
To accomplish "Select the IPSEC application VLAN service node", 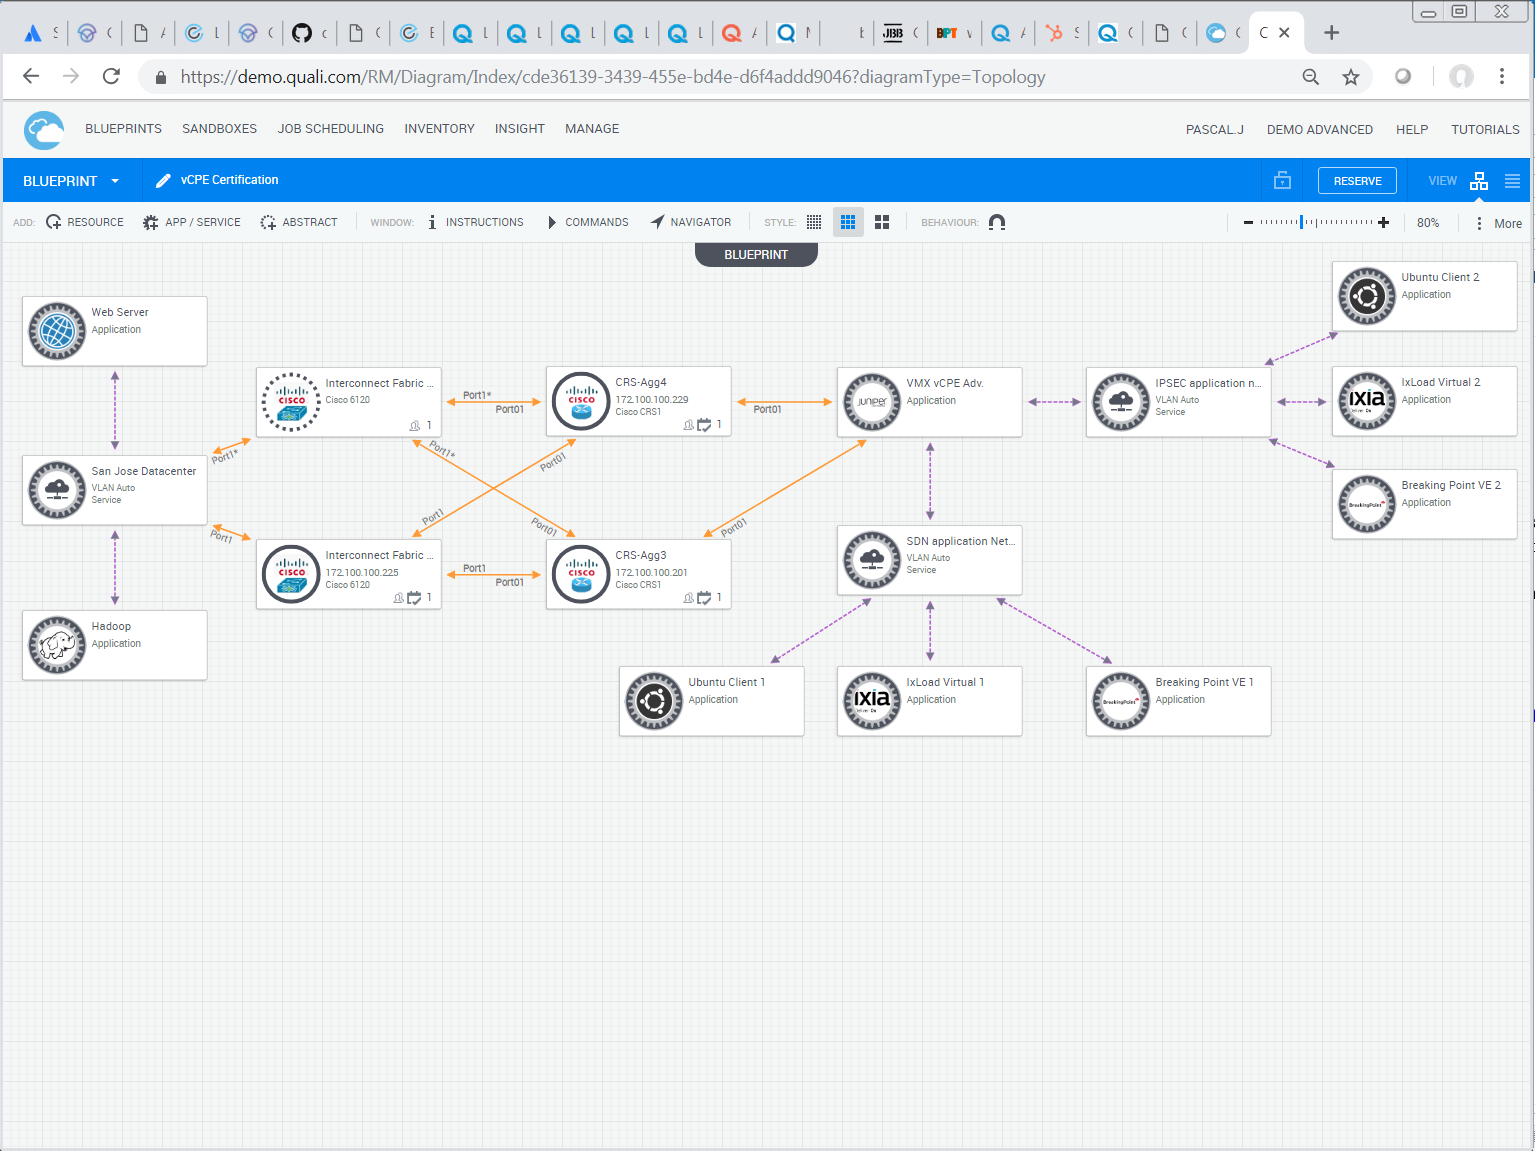I will (x=1179, y=402).
